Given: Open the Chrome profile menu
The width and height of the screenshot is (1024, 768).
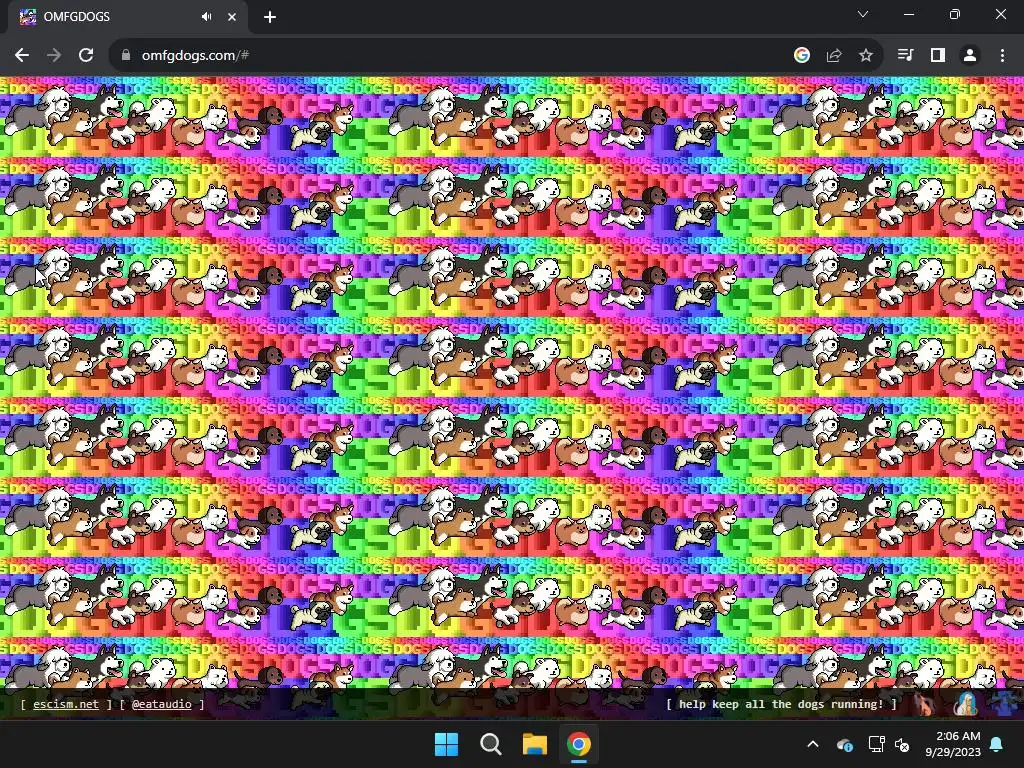Looking at the screenshot, I should (x=970, y=56).
